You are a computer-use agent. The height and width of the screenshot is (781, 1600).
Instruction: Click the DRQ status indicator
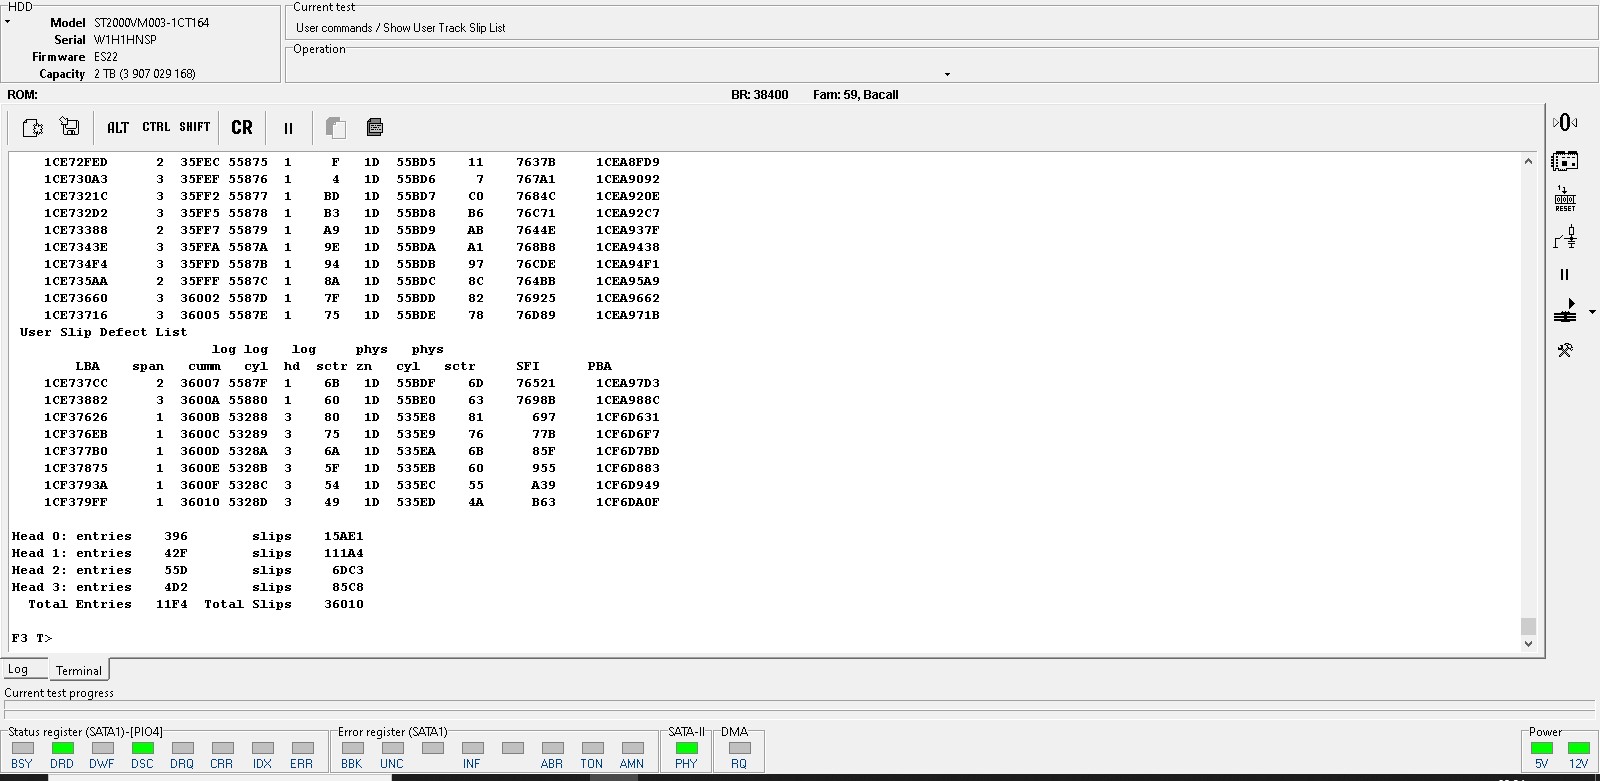click(x=182, y=748)
